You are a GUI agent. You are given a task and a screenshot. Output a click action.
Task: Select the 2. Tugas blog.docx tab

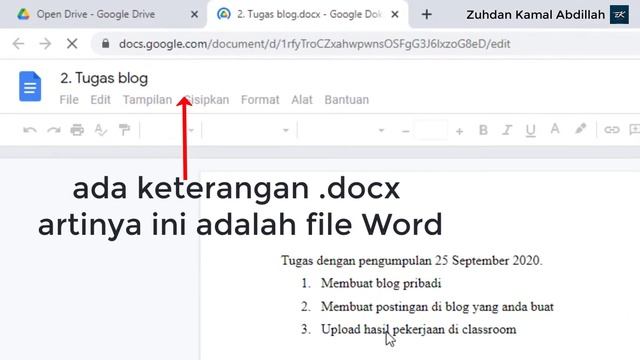[308, 15]
